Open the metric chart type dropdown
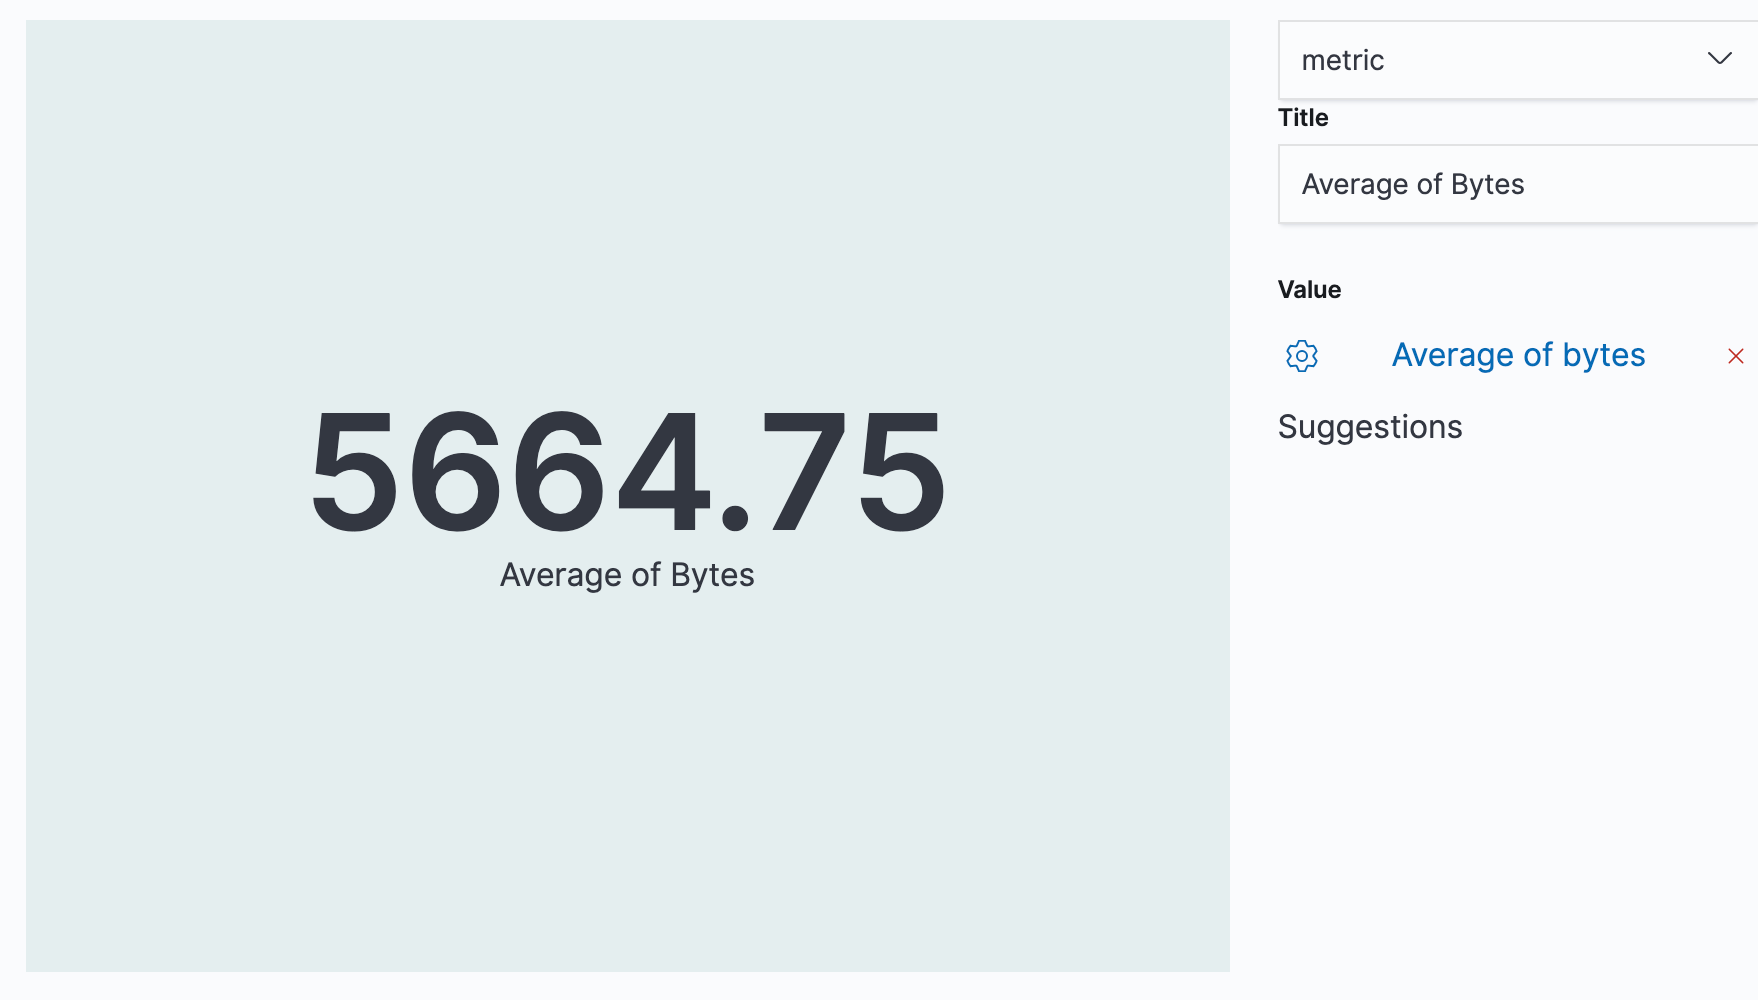Screen dimensions: 1758x1000 [1518, 60]
